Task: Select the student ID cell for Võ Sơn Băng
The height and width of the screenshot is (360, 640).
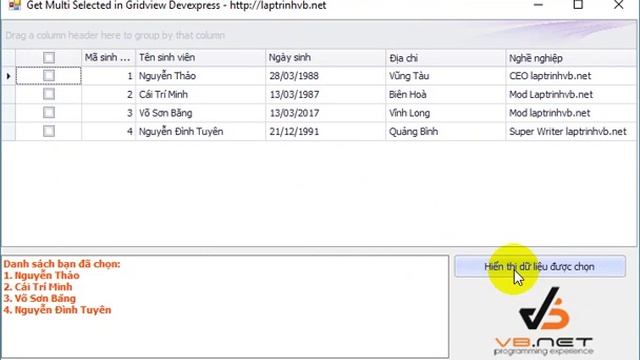Action: coord(109,113)
